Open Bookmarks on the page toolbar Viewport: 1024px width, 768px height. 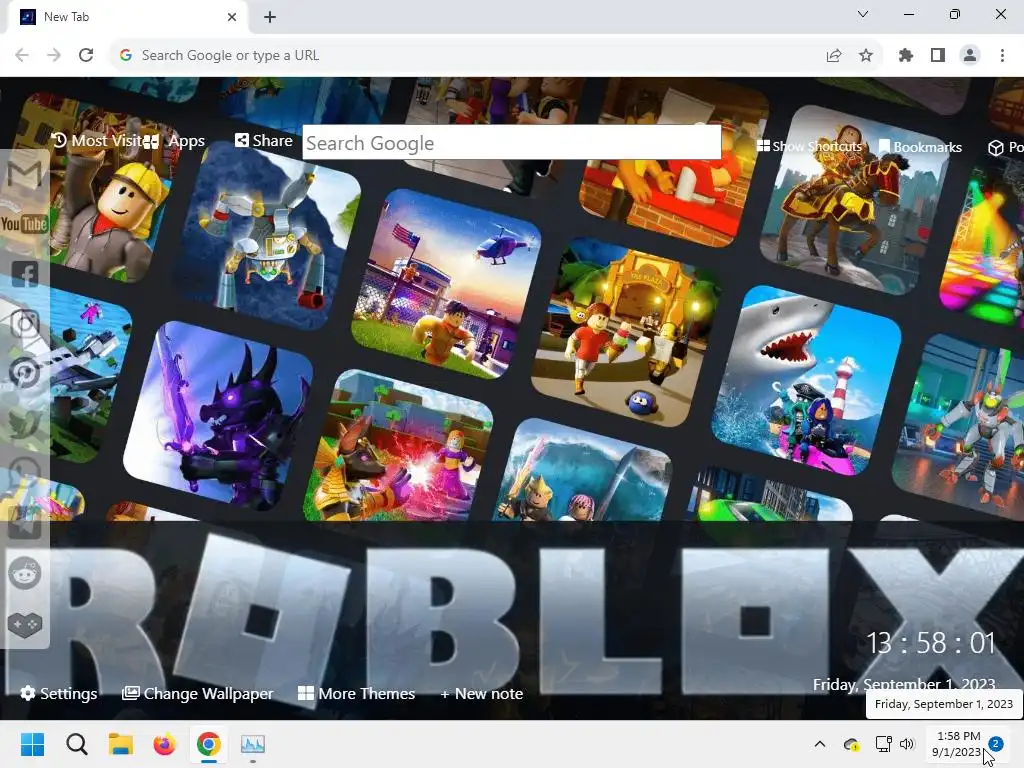(x=920, y=147)
